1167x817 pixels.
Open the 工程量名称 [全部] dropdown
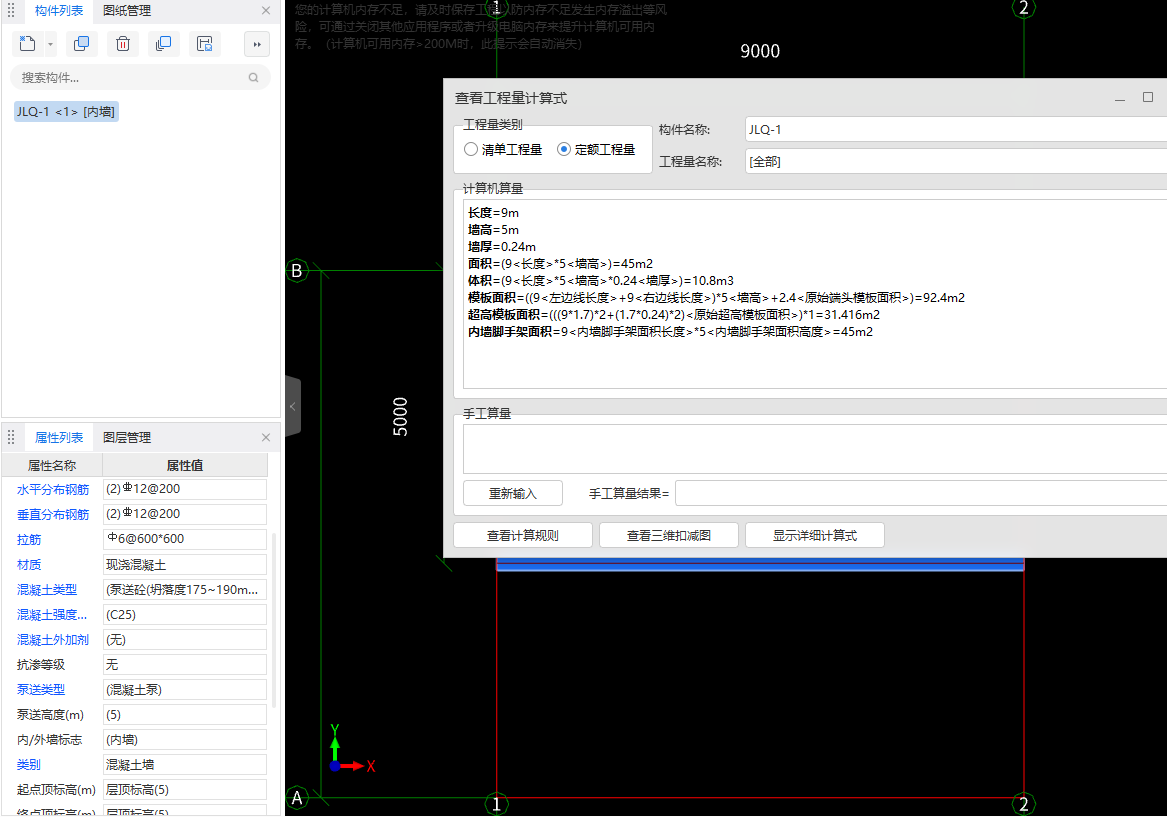coord(956,161)
